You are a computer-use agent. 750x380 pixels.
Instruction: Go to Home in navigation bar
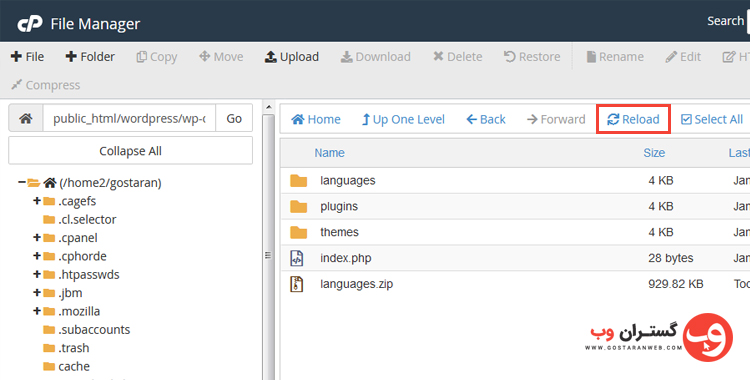point(316,119)
